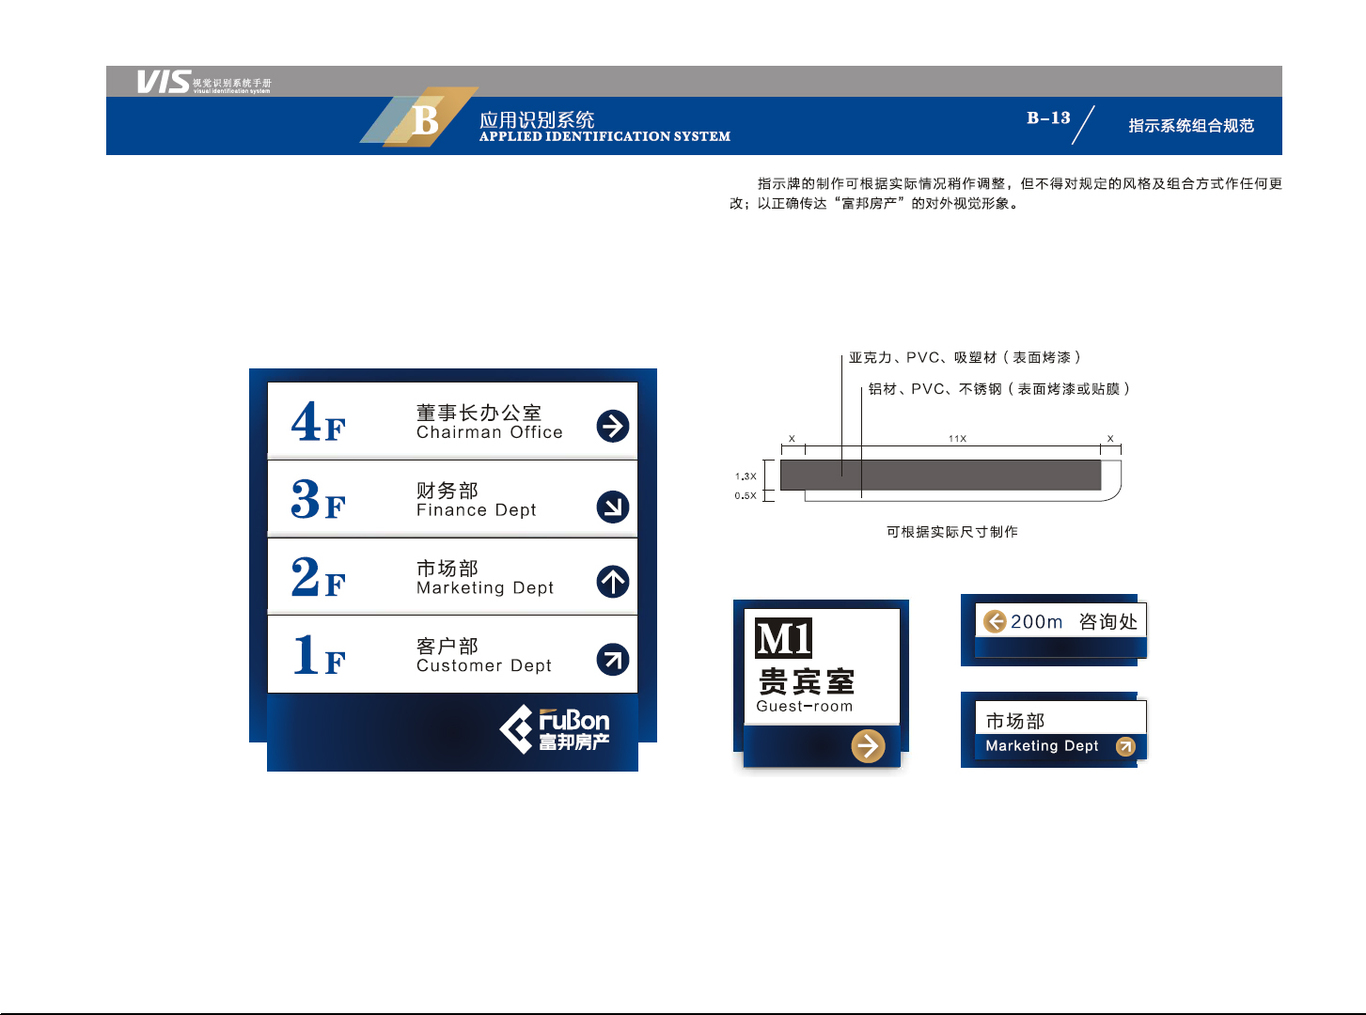Click the header title '指示系统组合规范'
The height and width of the screenshot is (1015, 1366).
(x=1191, y=126)
